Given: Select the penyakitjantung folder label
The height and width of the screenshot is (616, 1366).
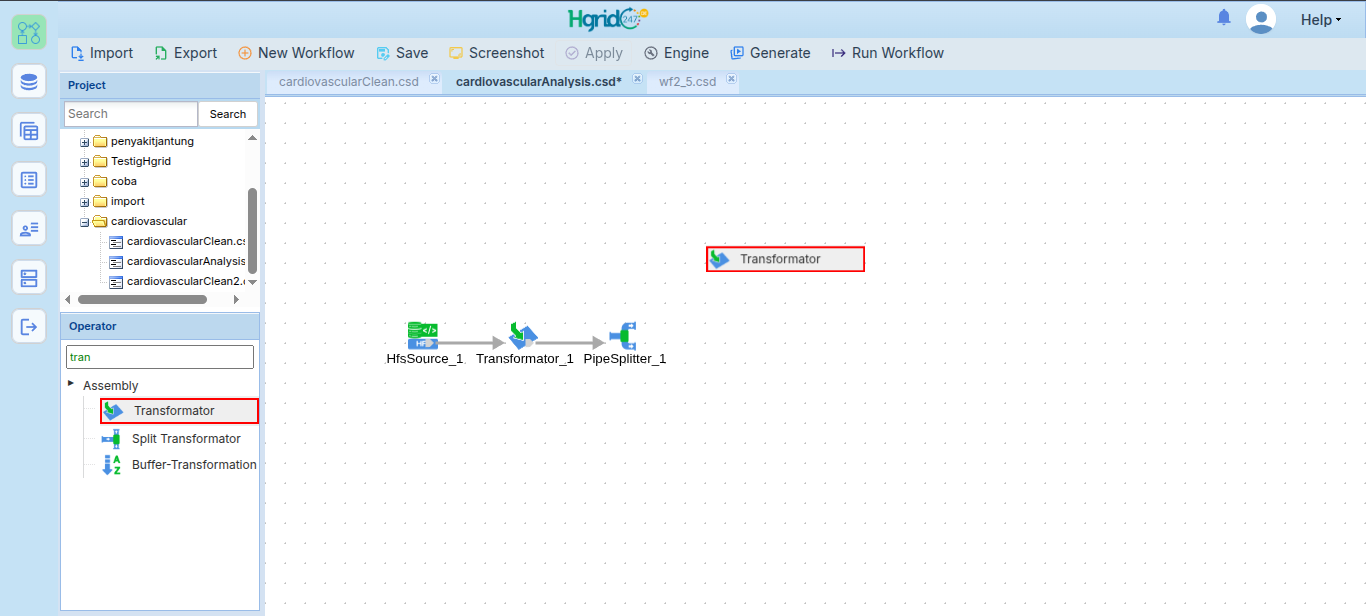Looking at the screenshot, I should [x=152, y=142].
